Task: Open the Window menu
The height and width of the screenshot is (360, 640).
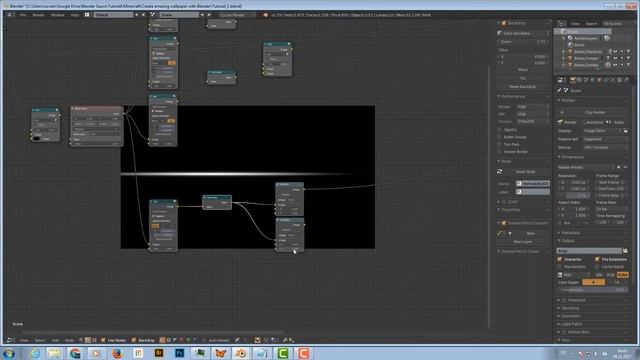Action: [58, 15]
